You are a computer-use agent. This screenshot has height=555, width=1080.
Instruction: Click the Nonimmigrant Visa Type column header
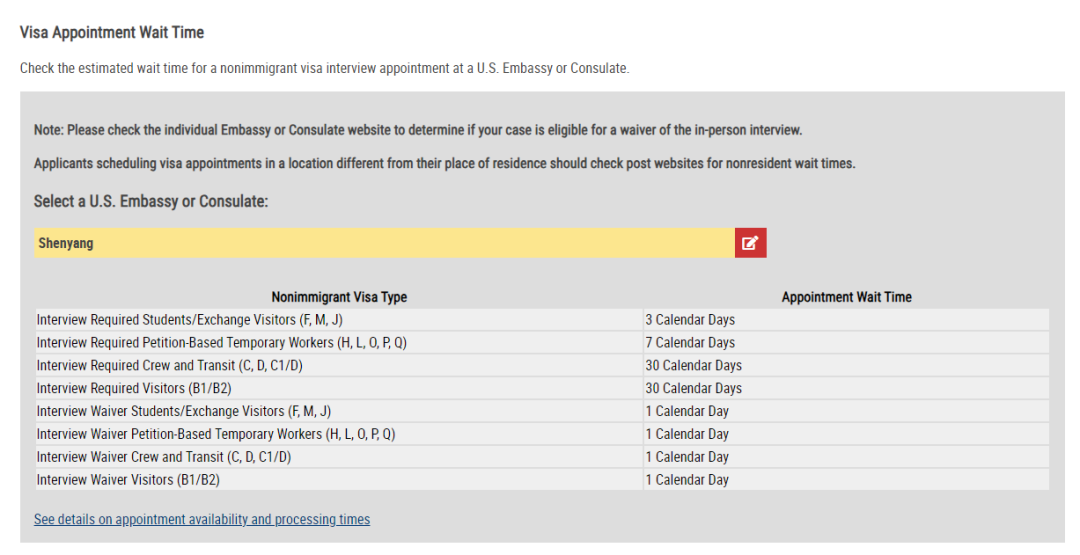tap(339, 297)
